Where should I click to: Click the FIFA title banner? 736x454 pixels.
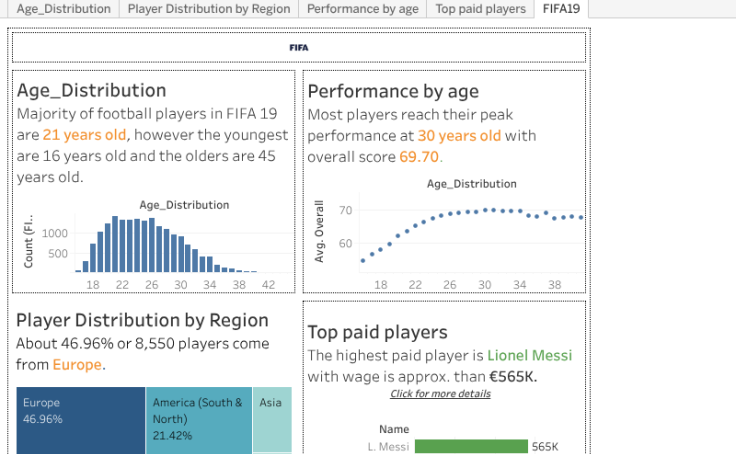click(x=299, y=47)
